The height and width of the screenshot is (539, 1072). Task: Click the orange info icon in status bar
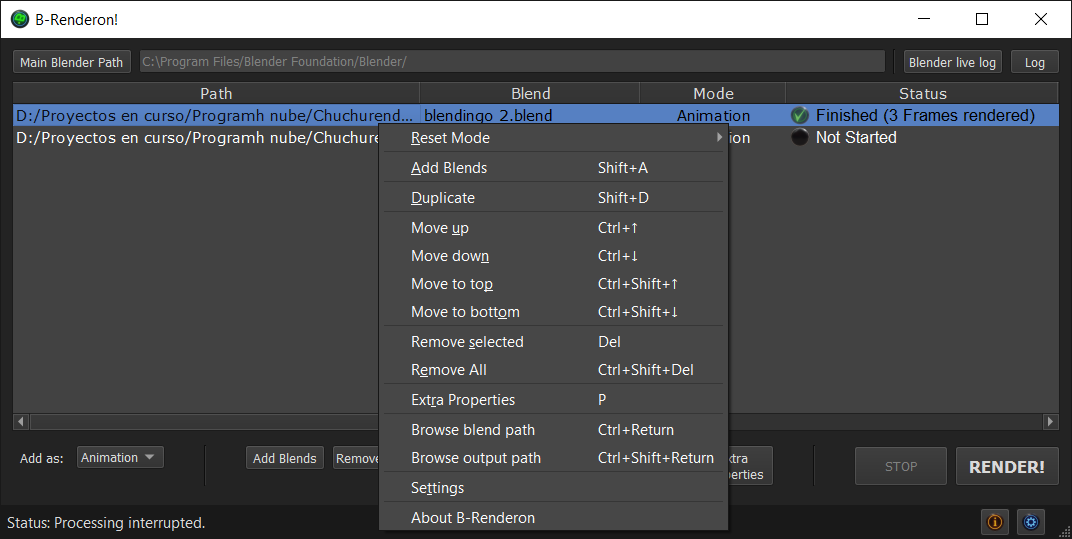point(995,523)
